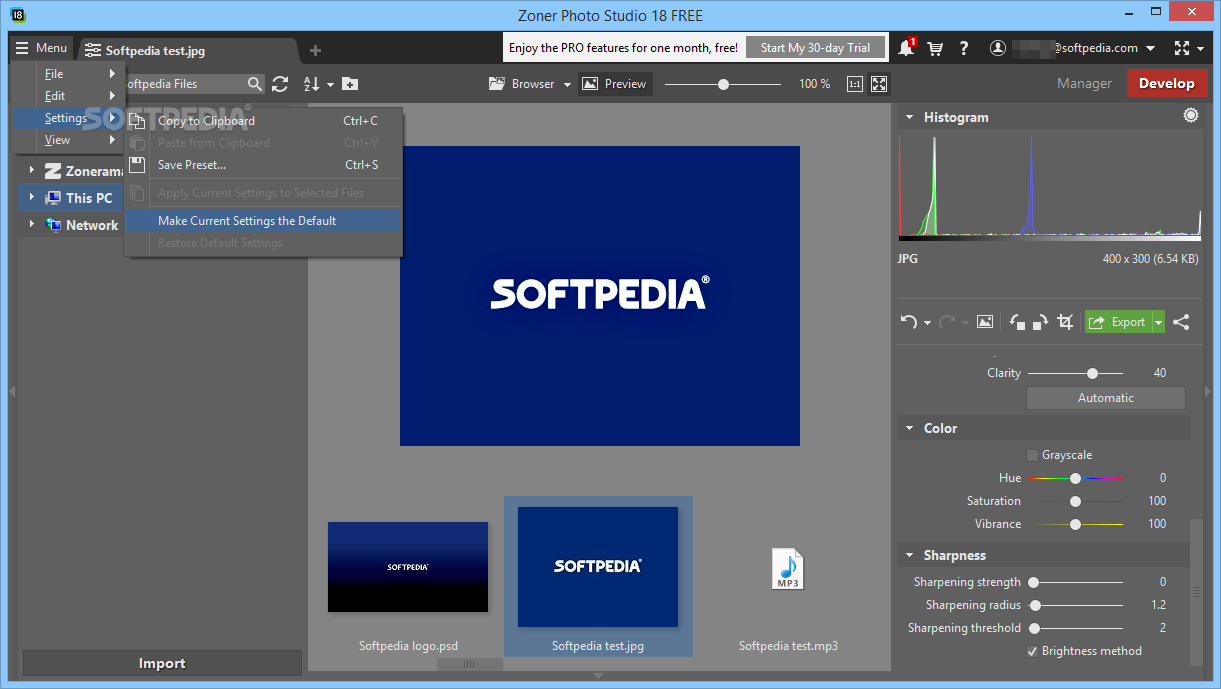Click the new folder icon

(350, 84)
